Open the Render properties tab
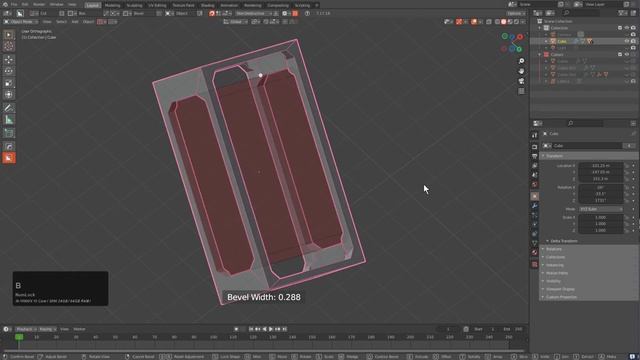640x360 pixels. click(x=535, y=147)
